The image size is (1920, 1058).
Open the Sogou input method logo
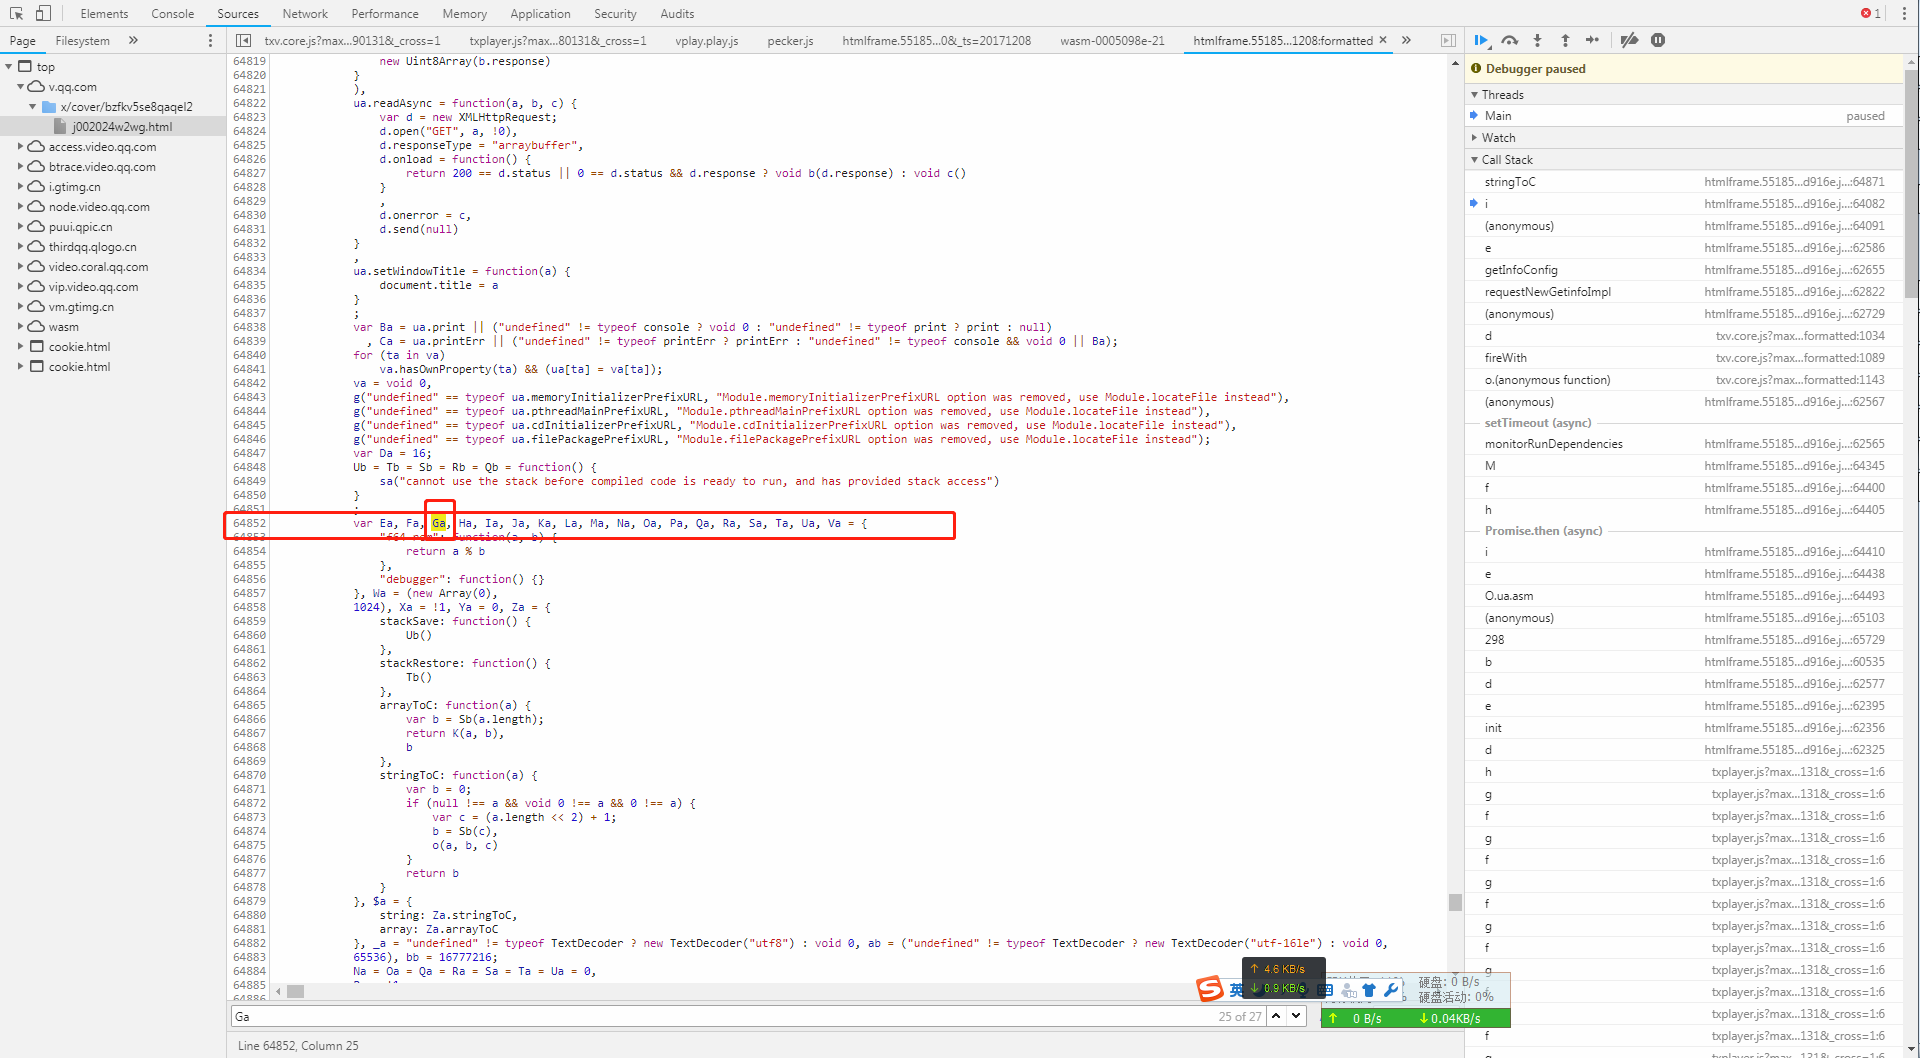point(1210,989)
